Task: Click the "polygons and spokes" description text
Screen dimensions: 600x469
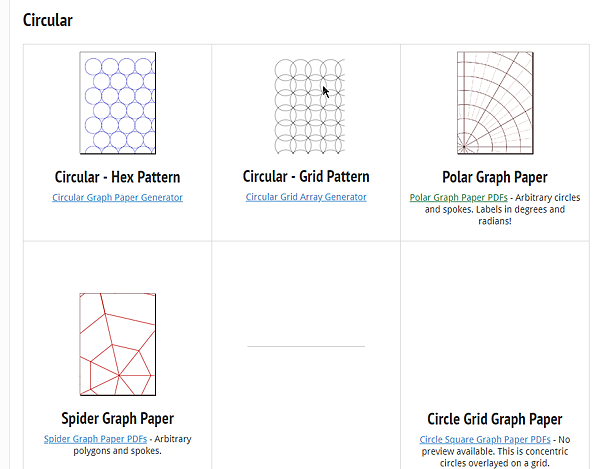Action: tap(118, 451)
